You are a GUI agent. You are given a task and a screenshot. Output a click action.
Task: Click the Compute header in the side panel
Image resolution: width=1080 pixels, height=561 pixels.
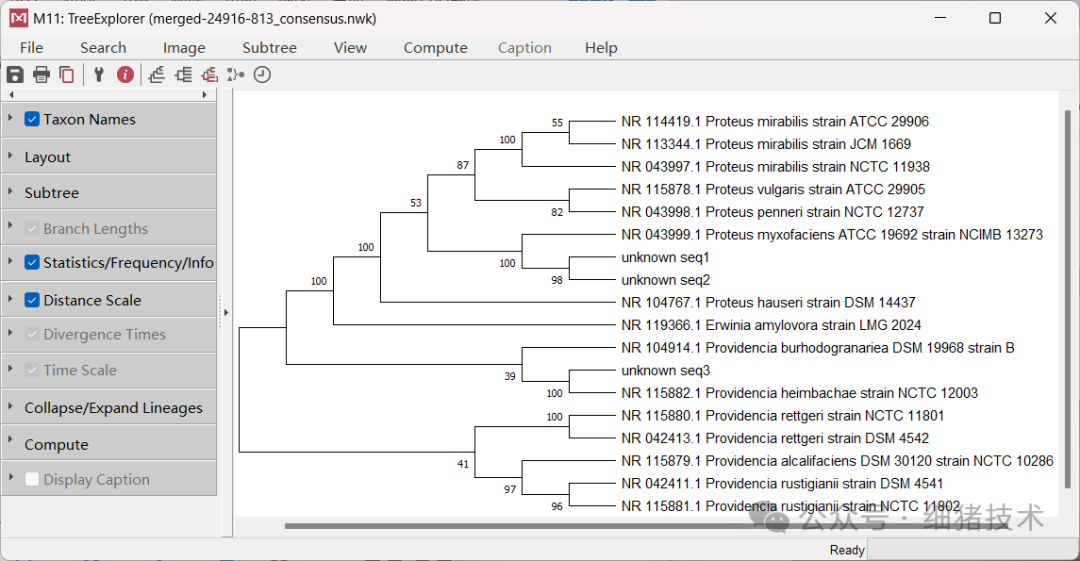(x=56, y=445)
